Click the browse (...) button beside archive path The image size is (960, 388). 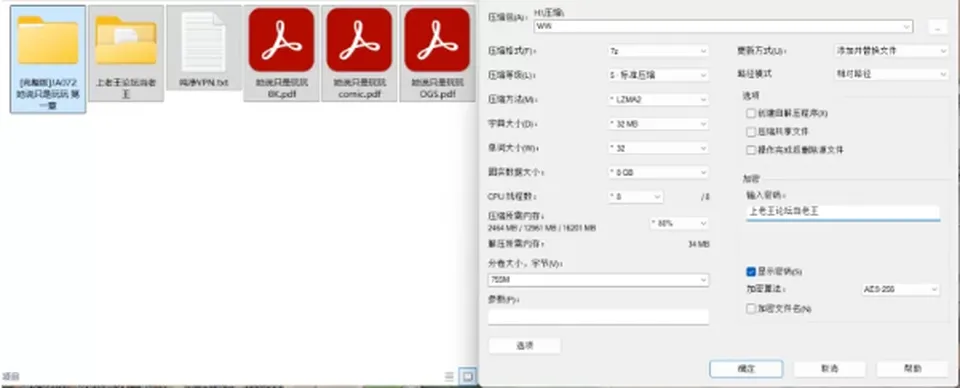click(937, 27)
